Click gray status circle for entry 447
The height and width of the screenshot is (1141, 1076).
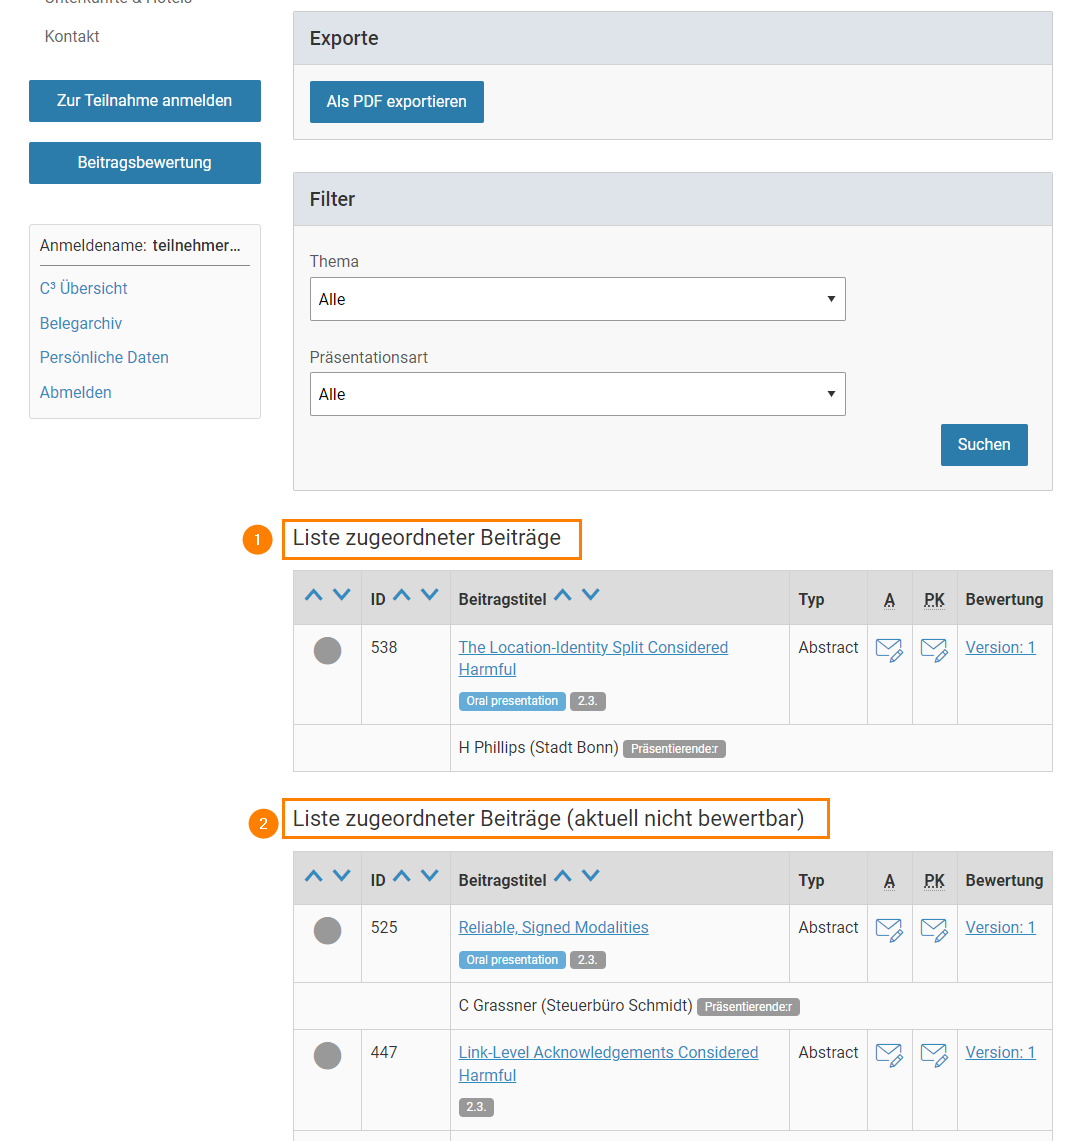(327, 1056)
